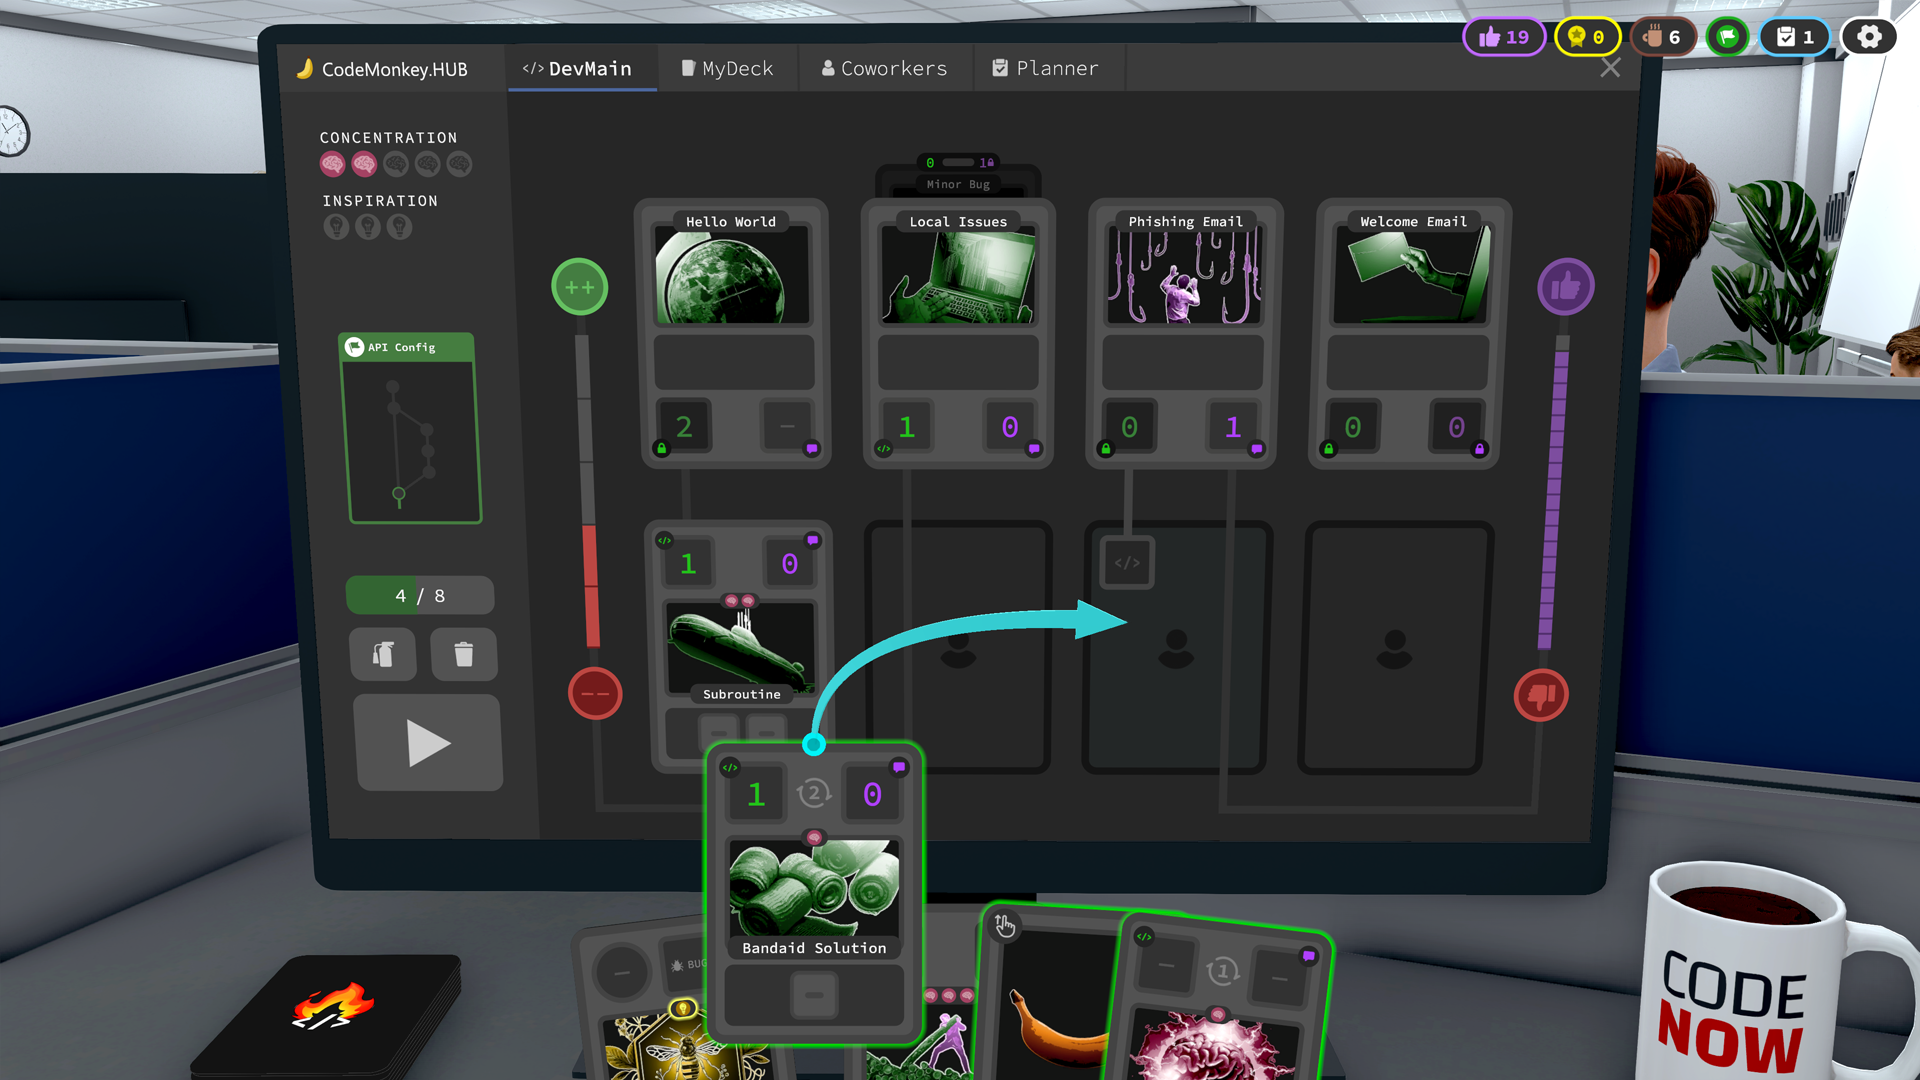Switch to the MyDeck tab

(x=733, y=67)
